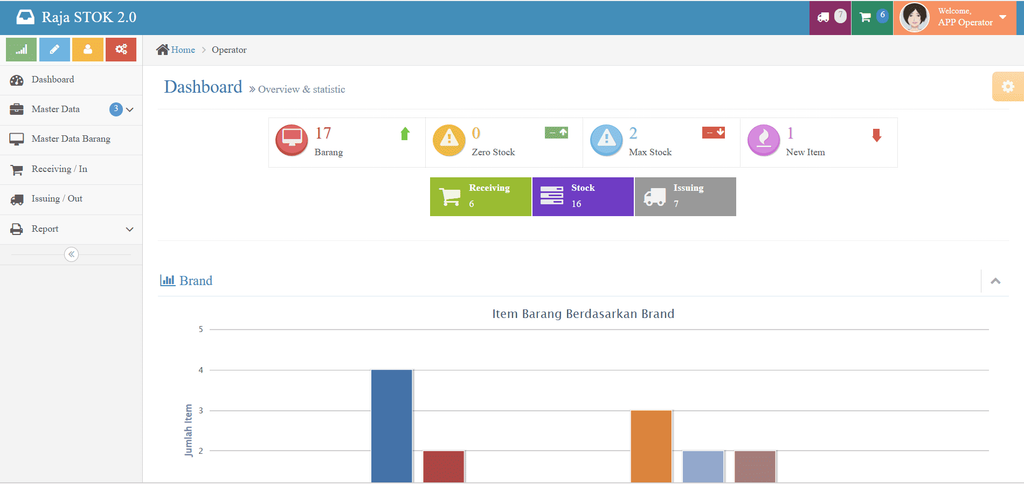Click the brownish mauve chart bar

coord(755,466)
